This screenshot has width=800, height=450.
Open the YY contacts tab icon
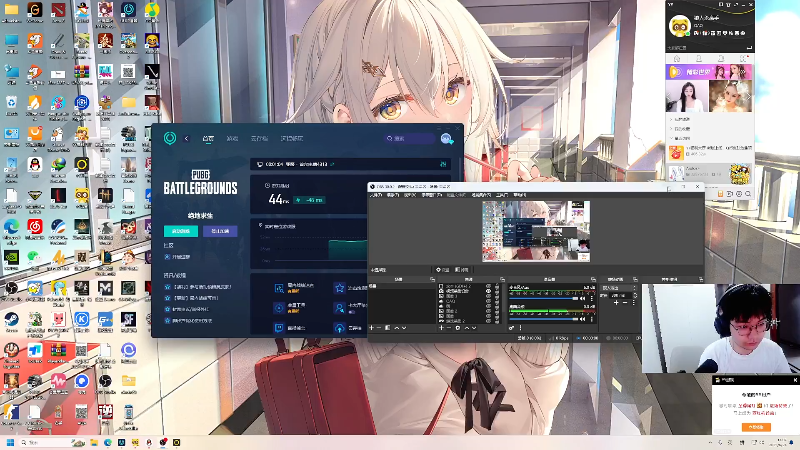tap(698, 59)
